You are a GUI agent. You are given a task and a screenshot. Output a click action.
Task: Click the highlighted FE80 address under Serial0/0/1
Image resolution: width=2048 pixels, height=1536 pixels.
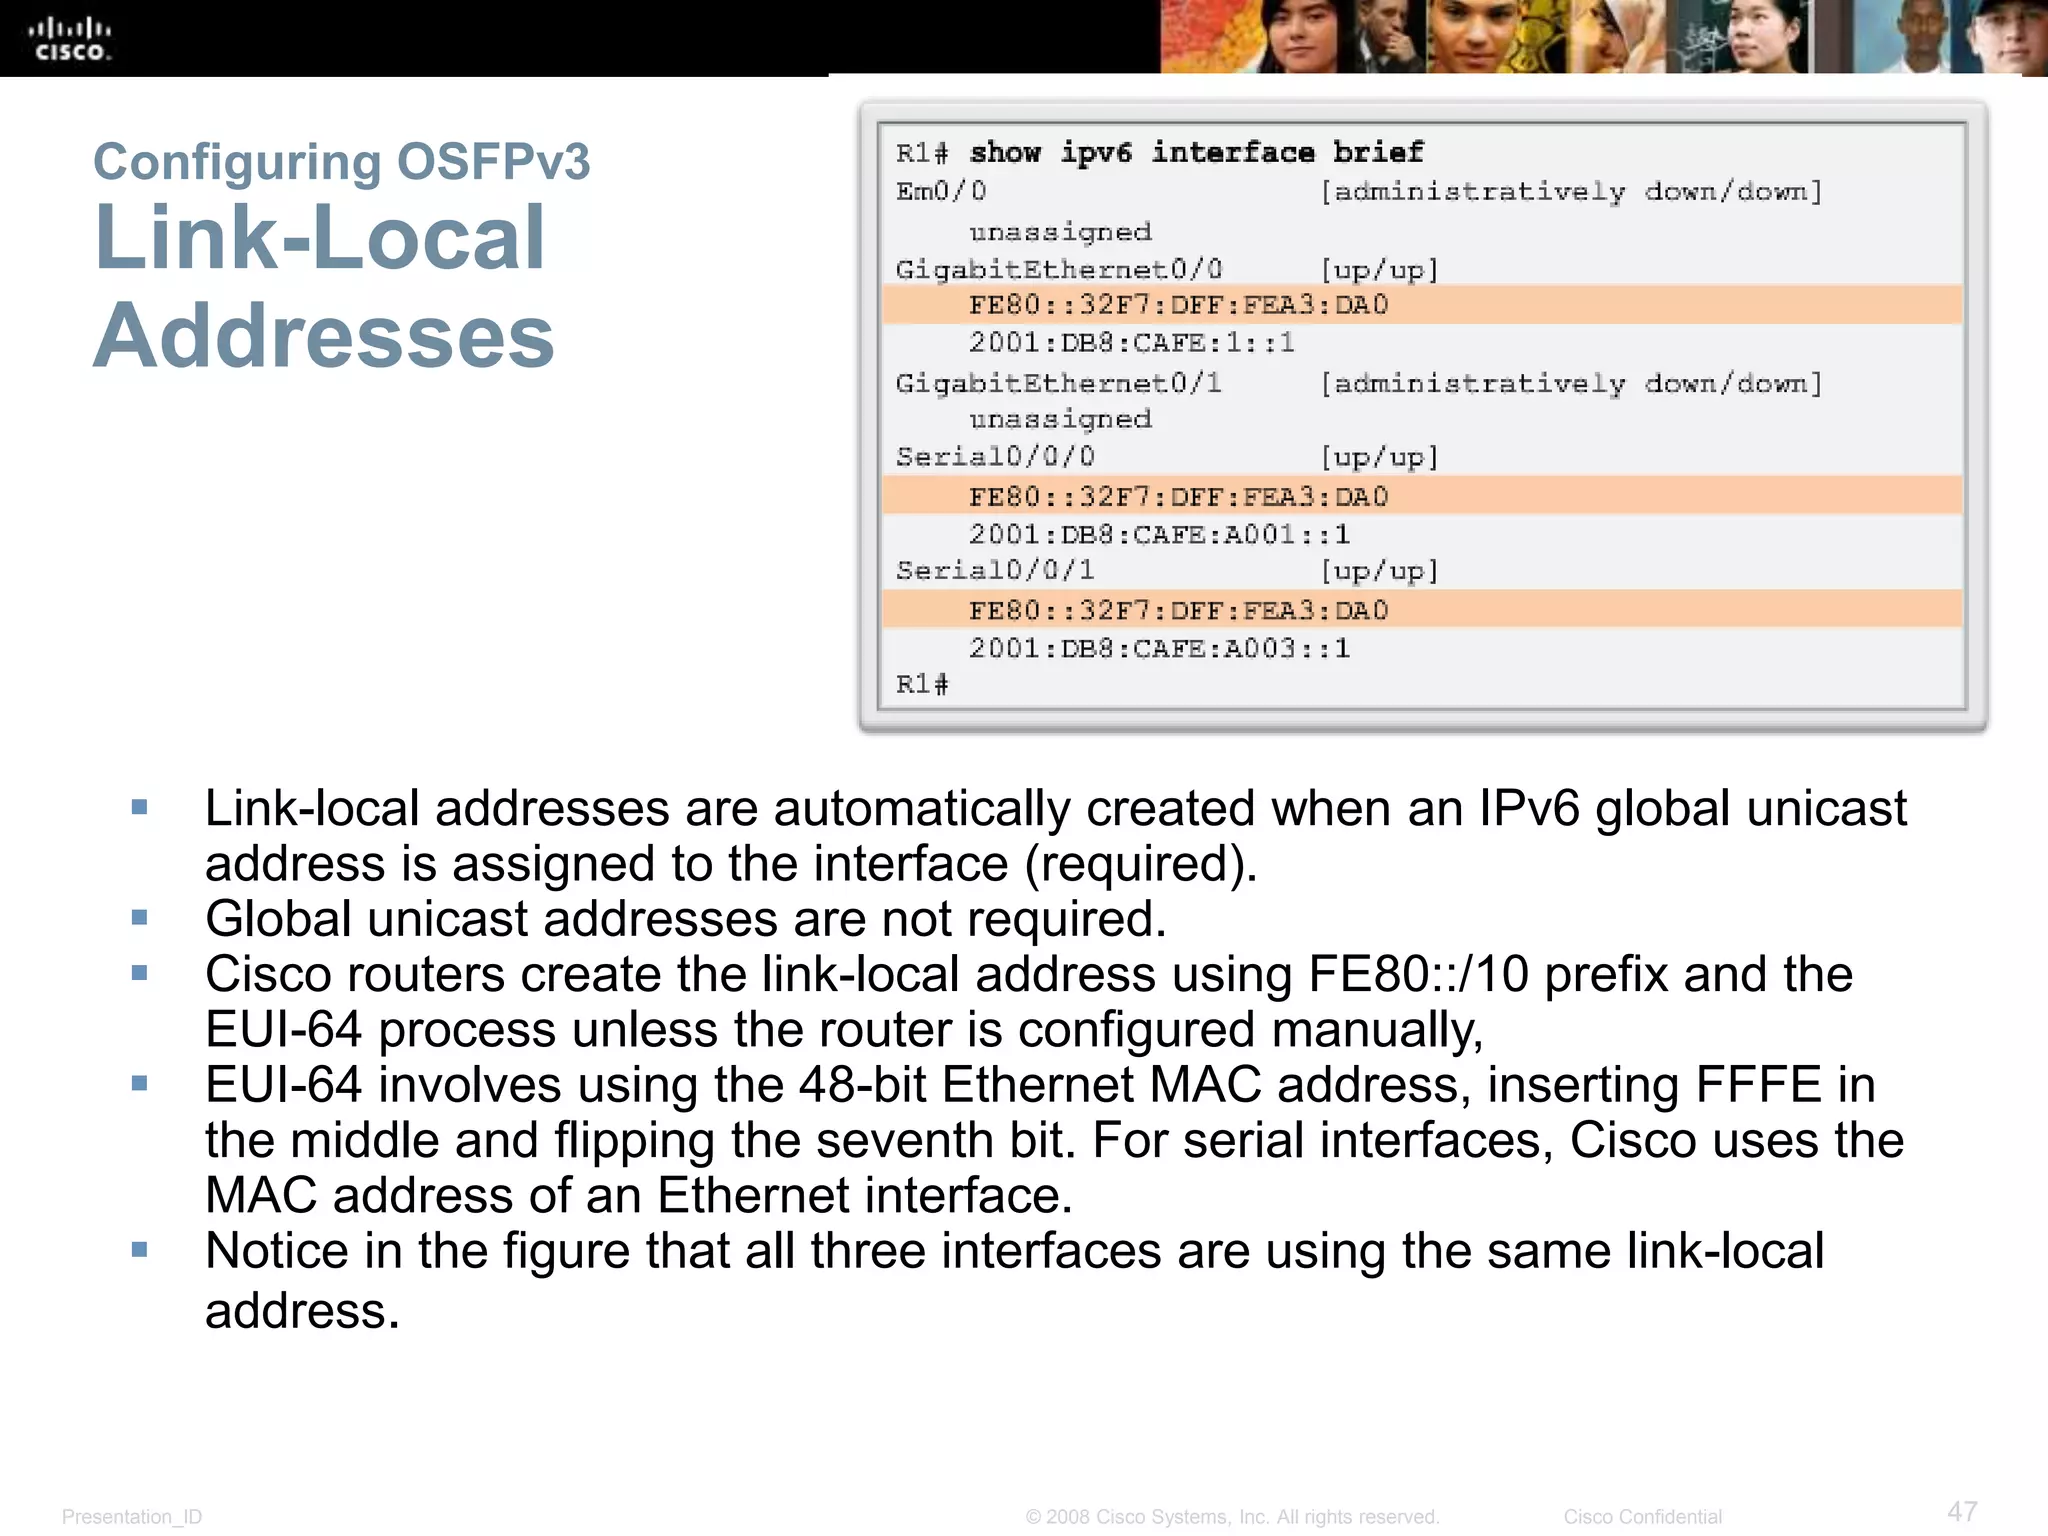pos(1179,609)
